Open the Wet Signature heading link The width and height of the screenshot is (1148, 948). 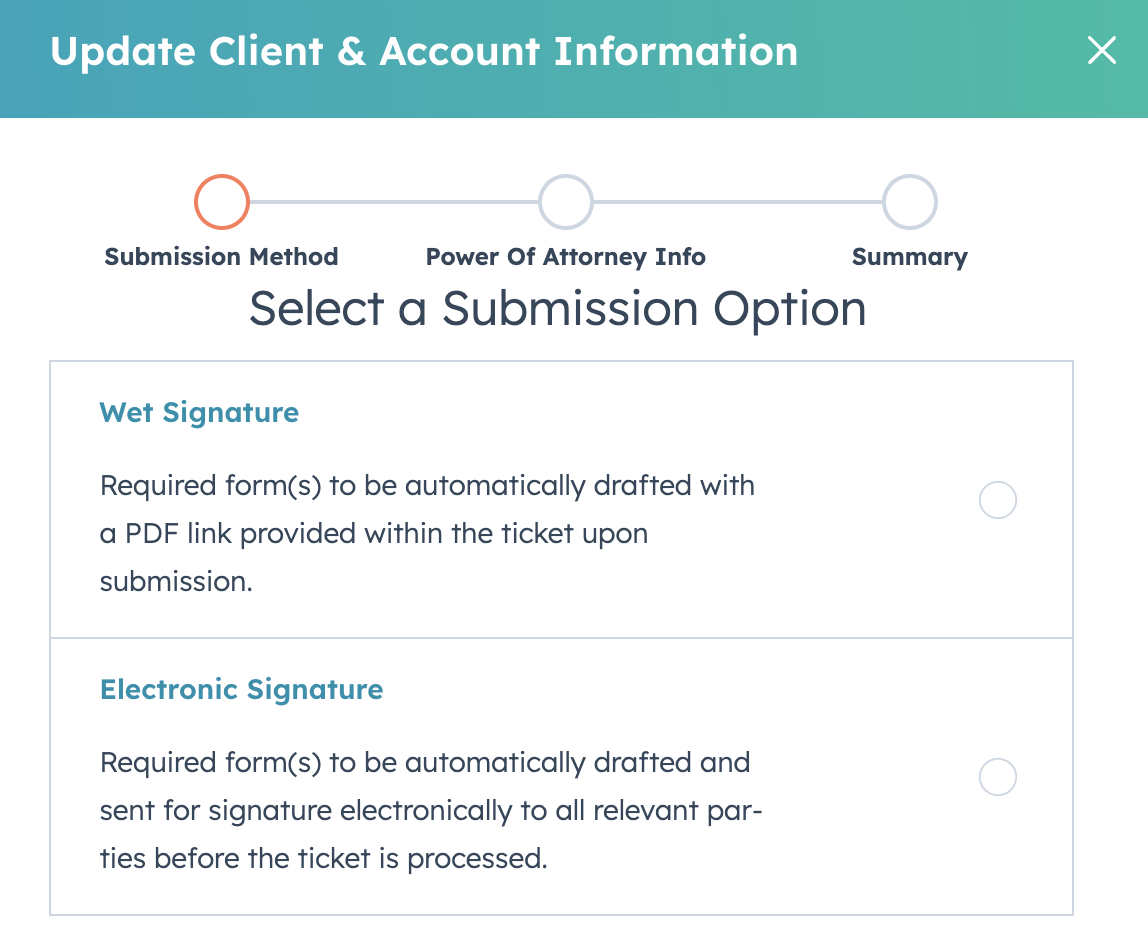click(x=198, y=412)
